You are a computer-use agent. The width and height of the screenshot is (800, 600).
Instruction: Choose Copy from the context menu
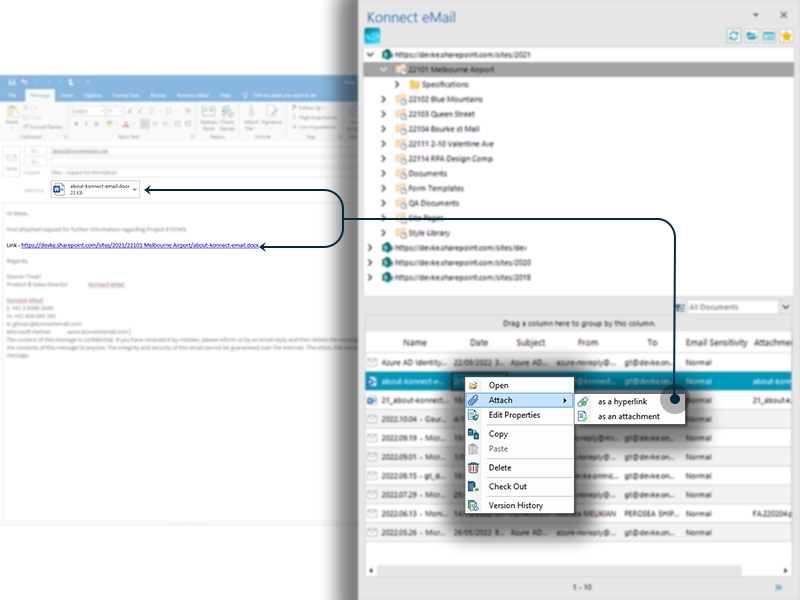(x=519, y=434)
